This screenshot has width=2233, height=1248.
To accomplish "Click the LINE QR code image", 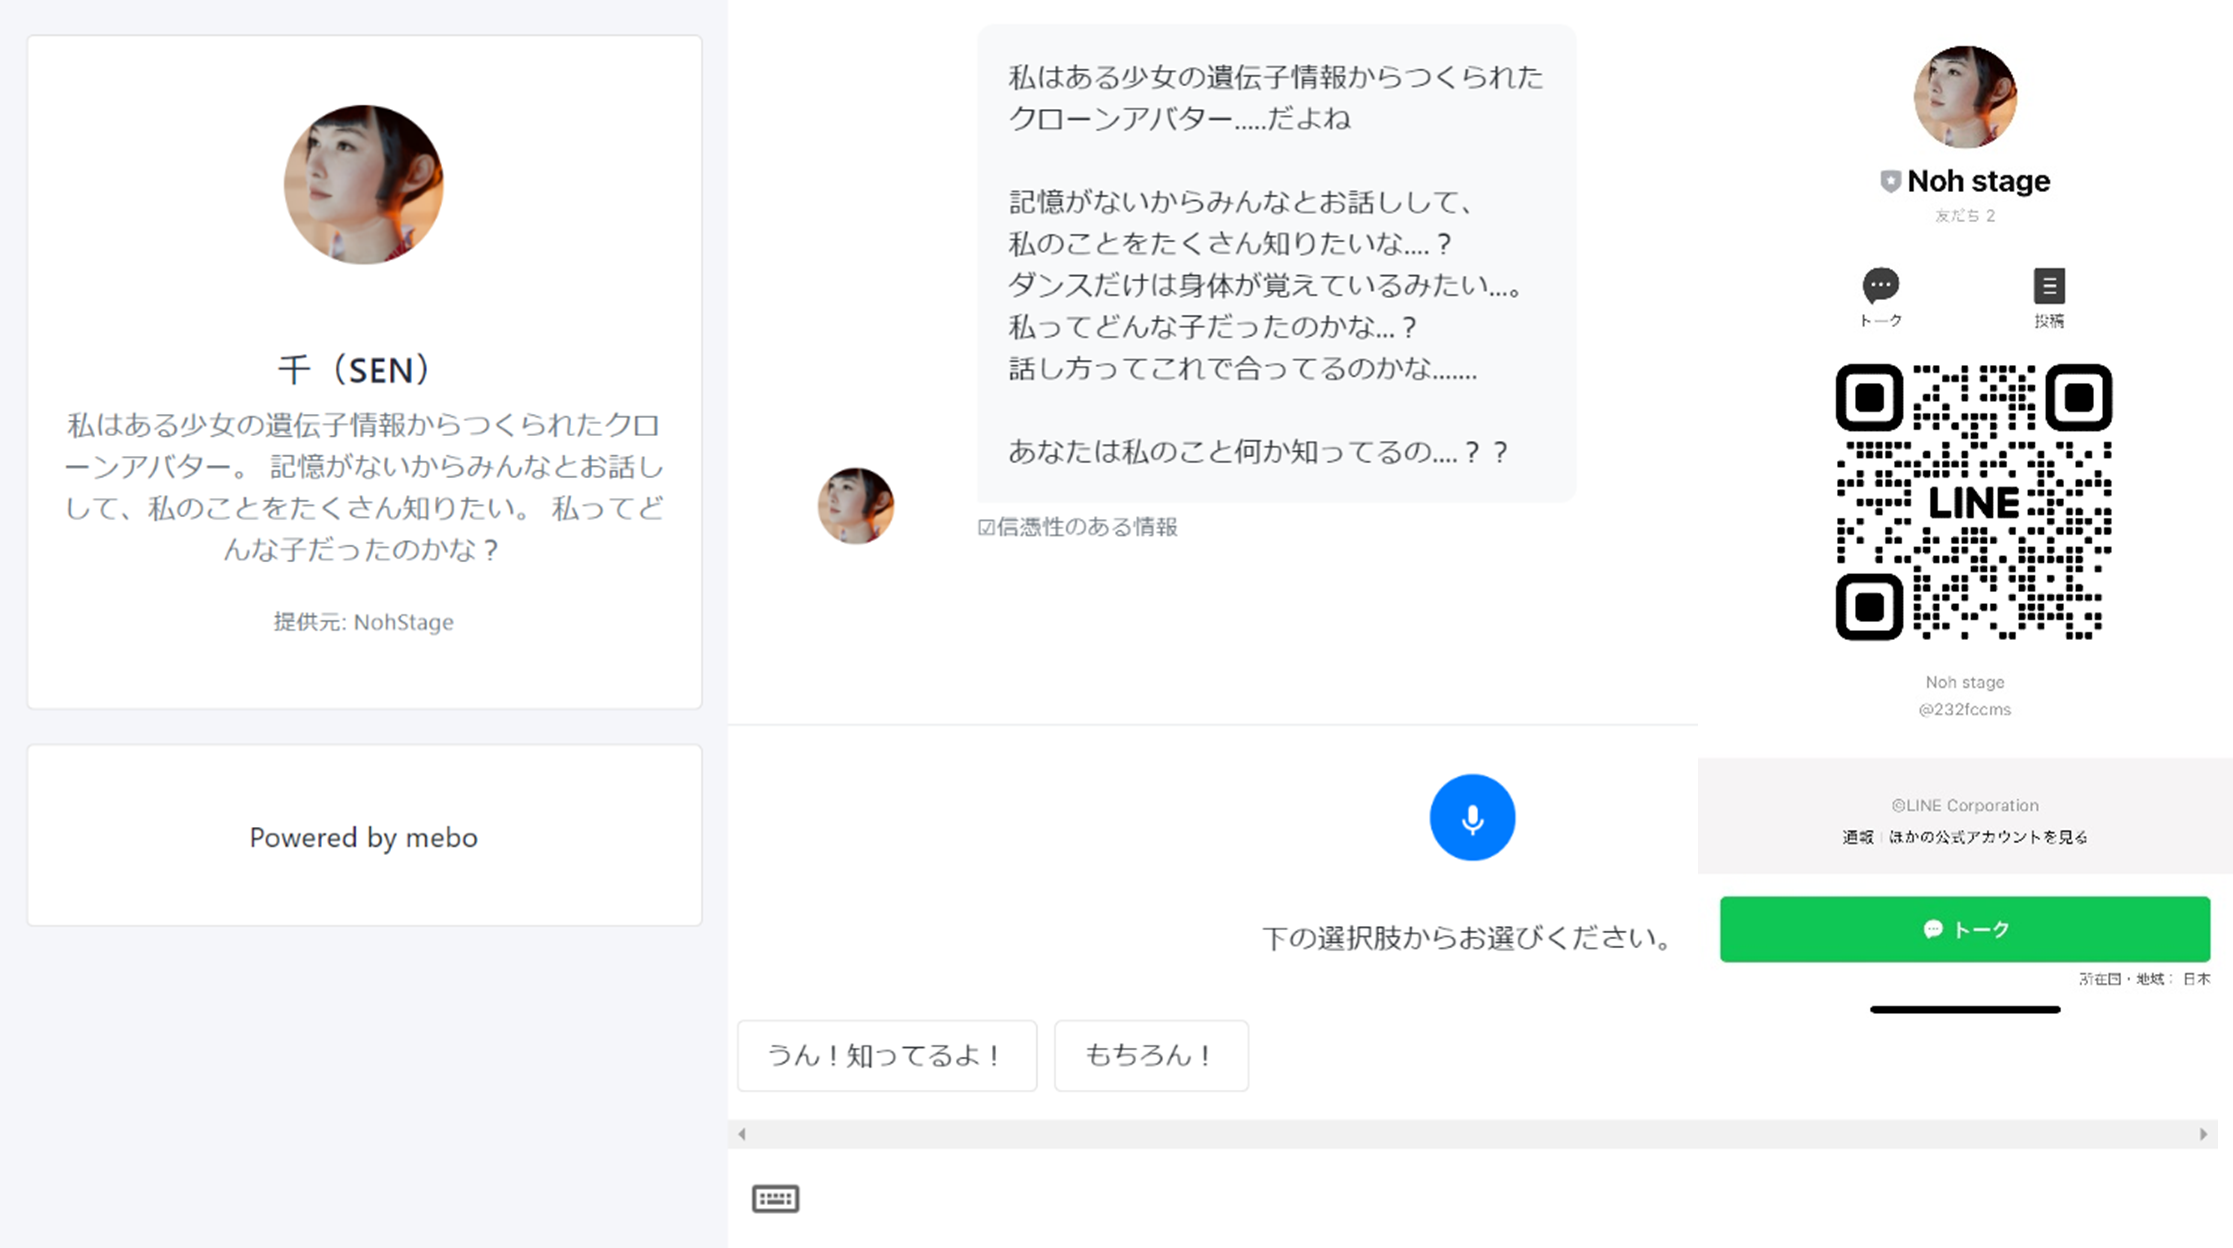I will click(1973, 502).
